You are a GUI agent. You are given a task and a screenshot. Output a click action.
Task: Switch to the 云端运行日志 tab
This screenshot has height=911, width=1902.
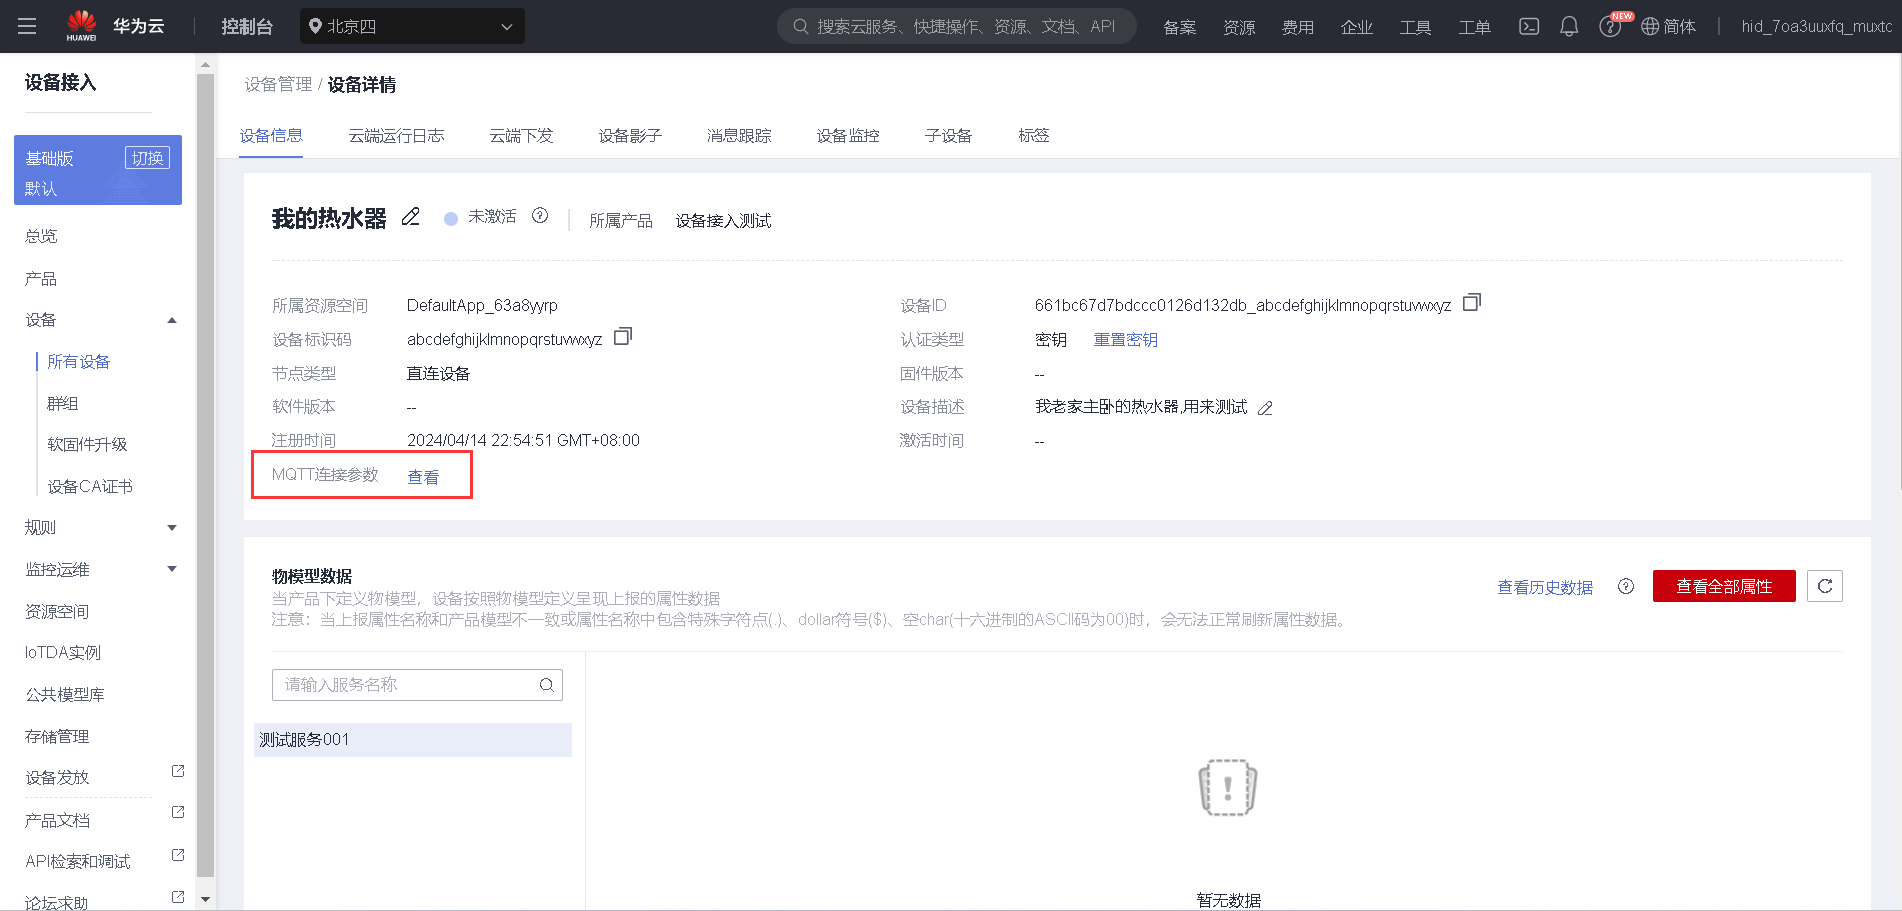(396, 136)
